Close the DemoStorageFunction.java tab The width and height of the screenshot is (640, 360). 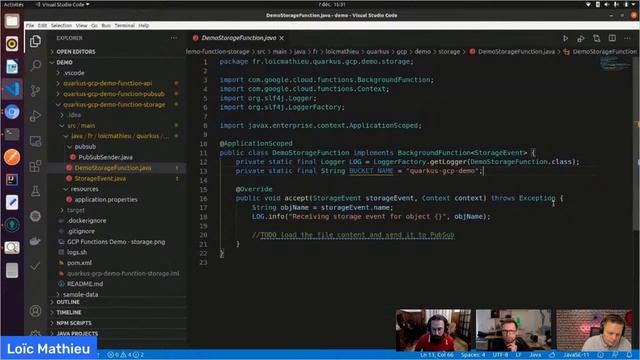(282, 38)
